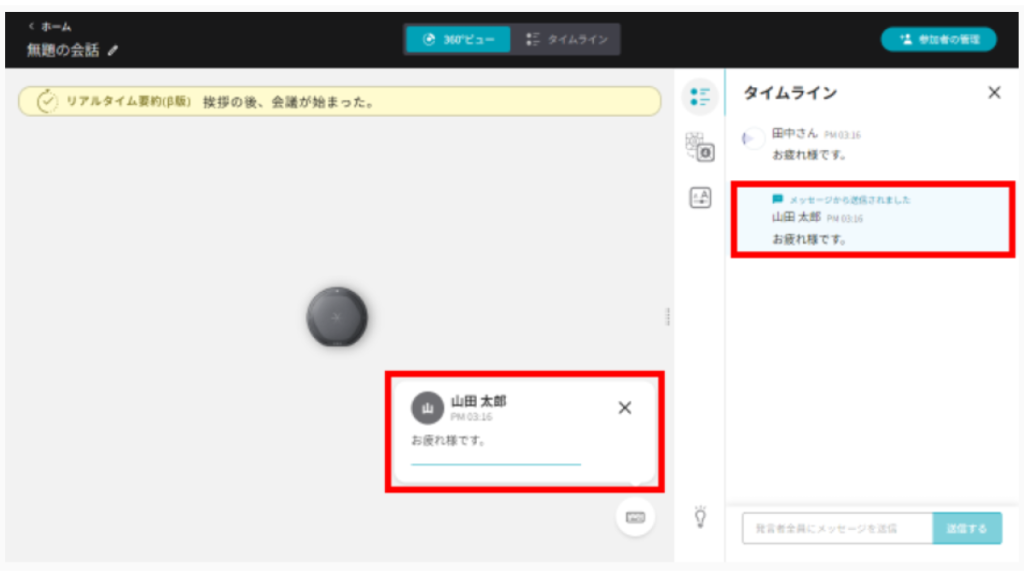The width and height of the screenshot is (1024, 576).
Task: Open the translation text icon in sidebar
Action: (x=700, y=198)
